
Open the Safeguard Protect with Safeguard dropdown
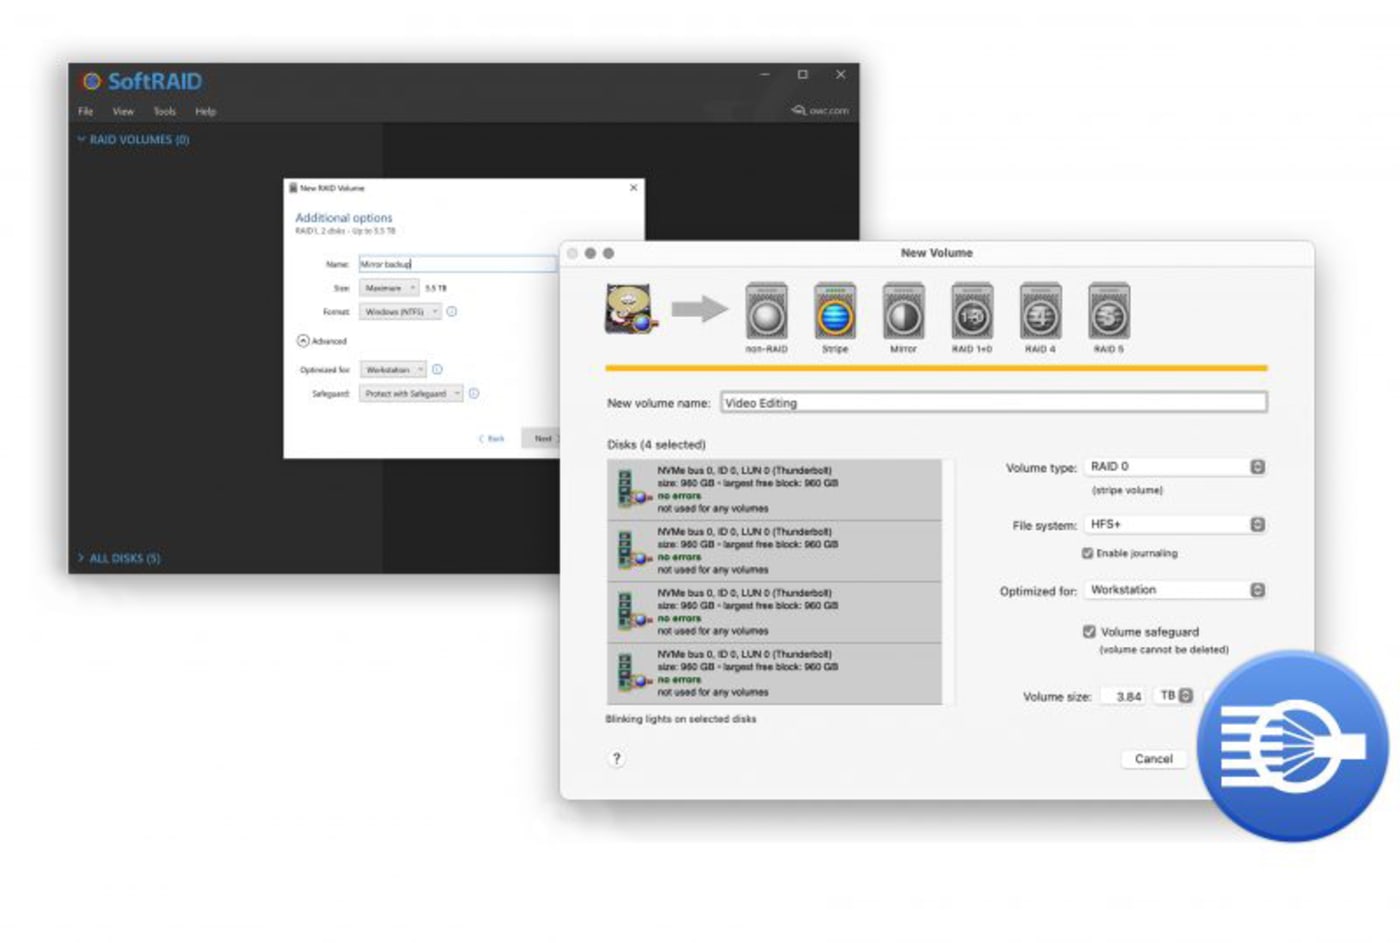pos(411,394)
